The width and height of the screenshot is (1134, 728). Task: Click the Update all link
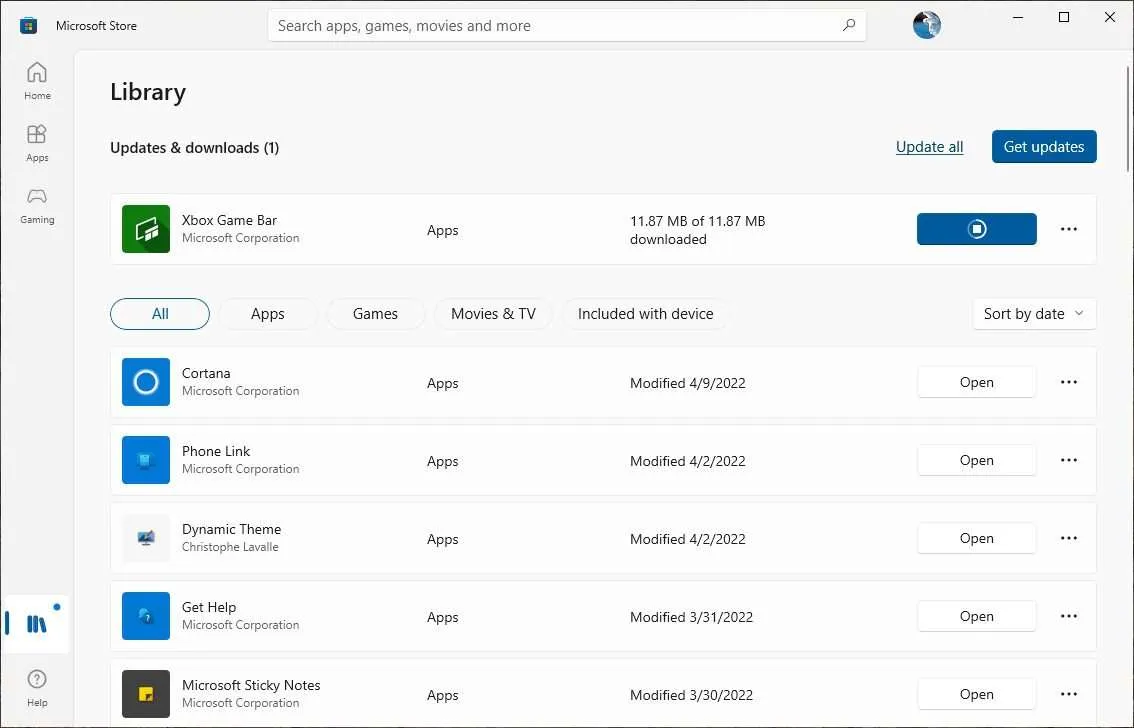click(929, 147)
